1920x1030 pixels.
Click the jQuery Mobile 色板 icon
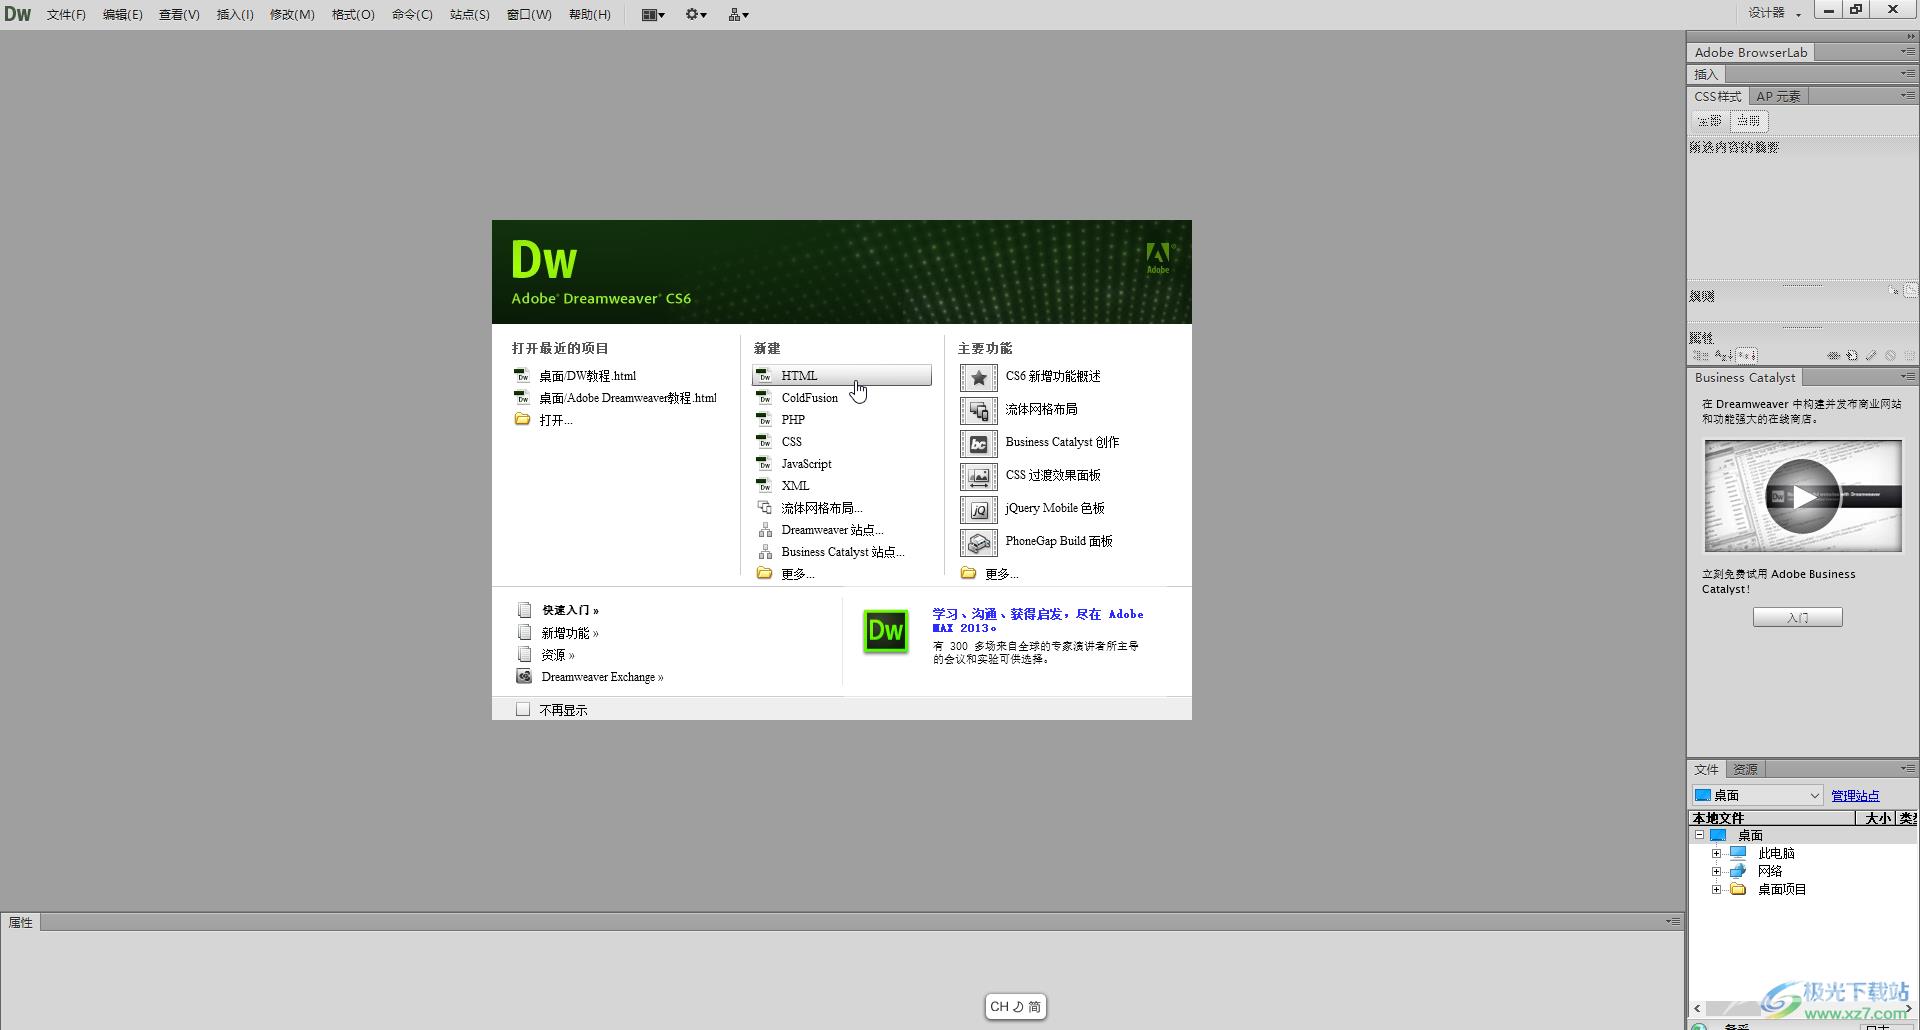[979, 509]
